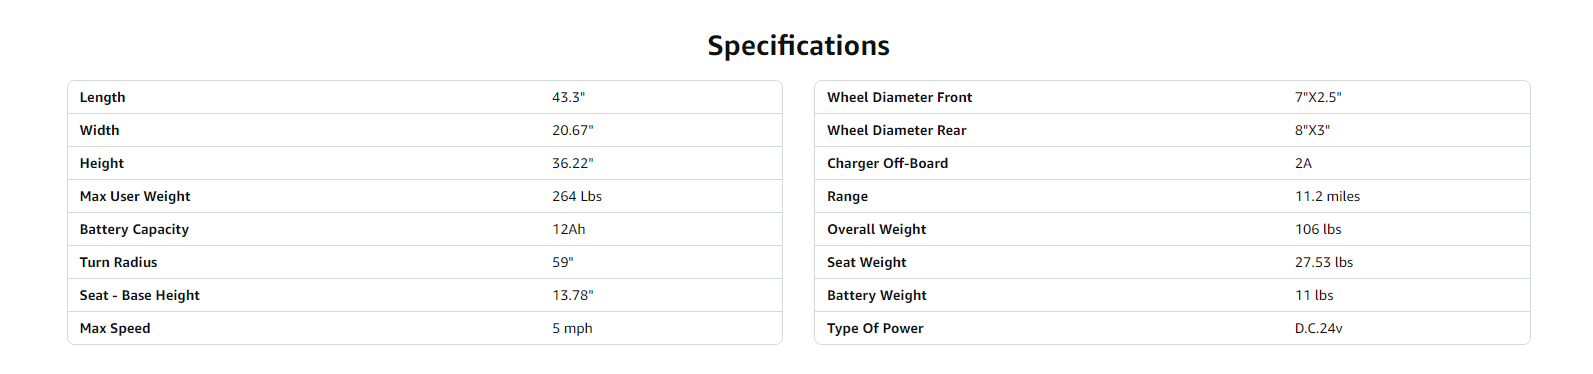Select the Battery Capacity label
The width and height of the screenshot is (1593, 374).
134,229
